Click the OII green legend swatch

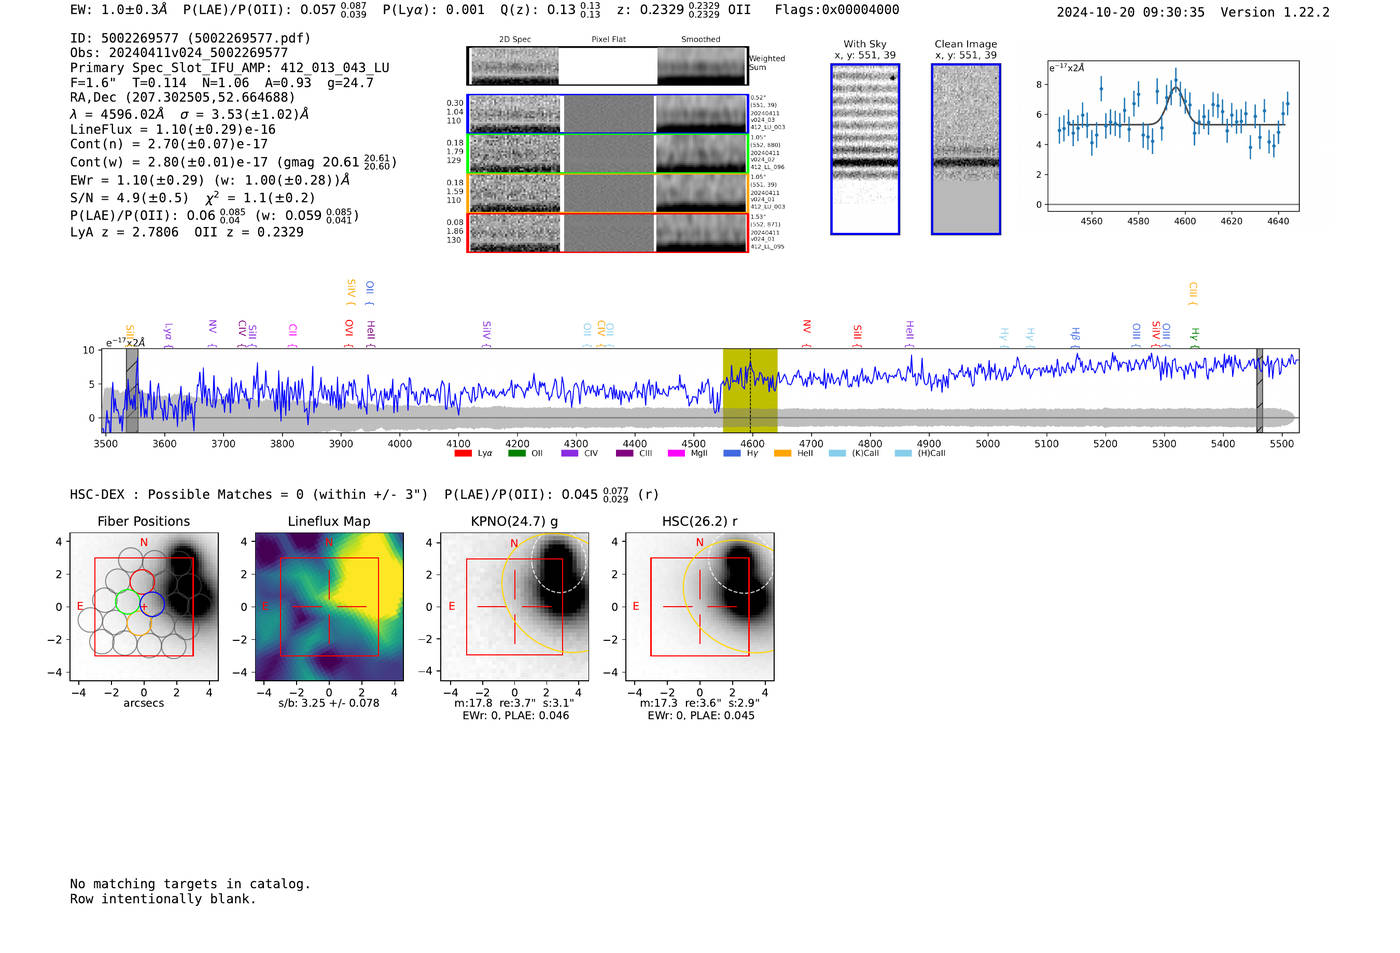(x=516, y=453)
